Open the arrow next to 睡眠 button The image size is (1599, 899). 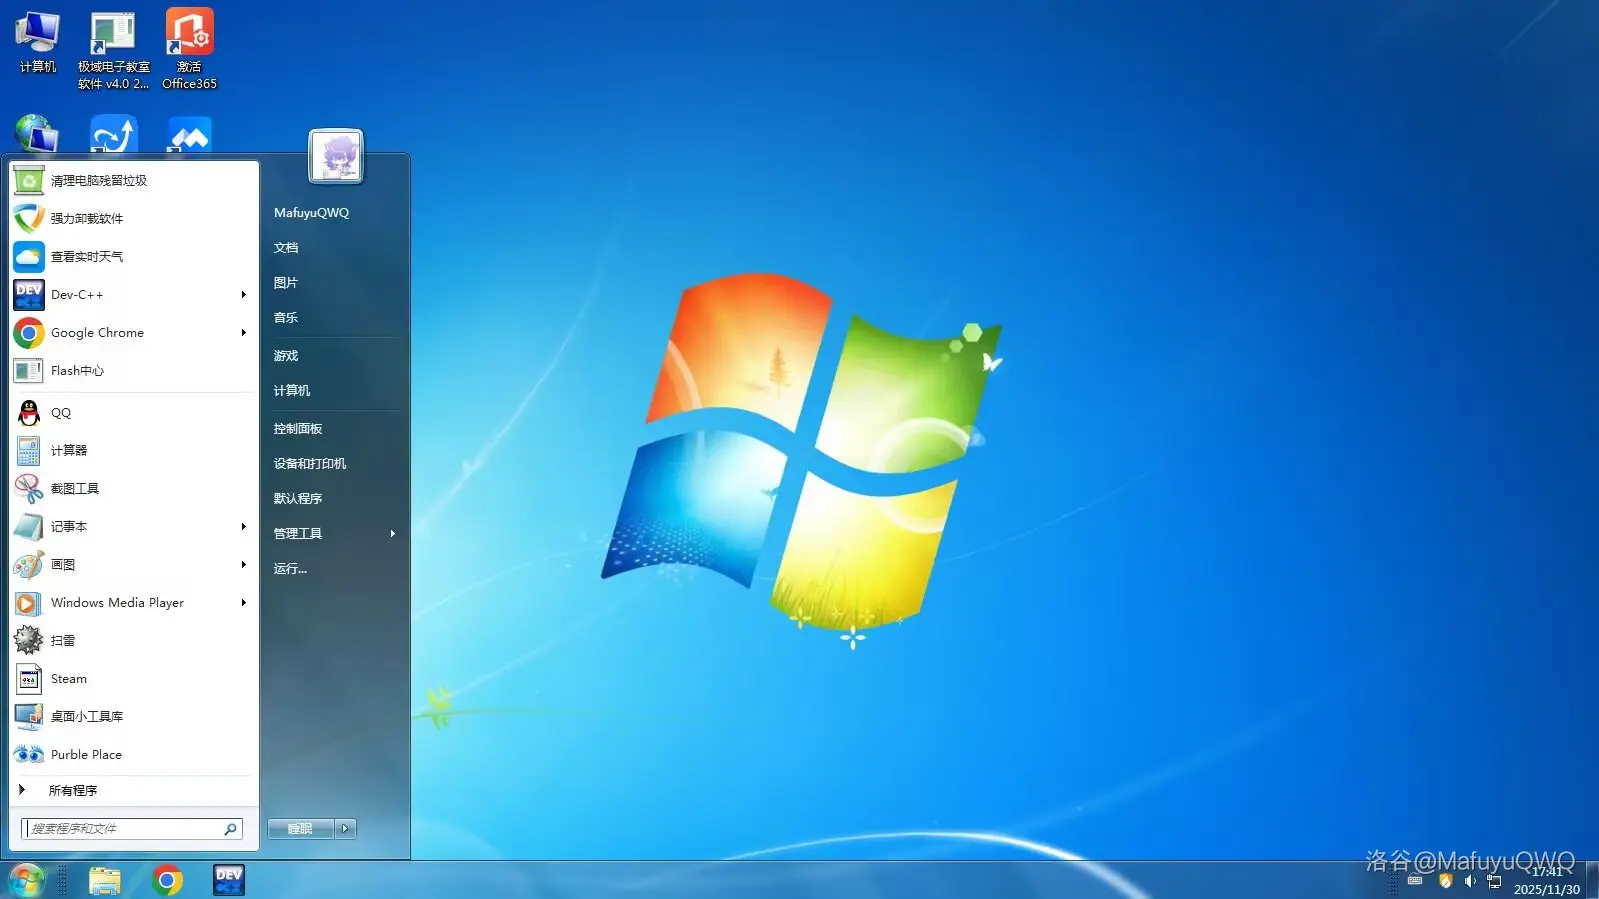(345, 829)
